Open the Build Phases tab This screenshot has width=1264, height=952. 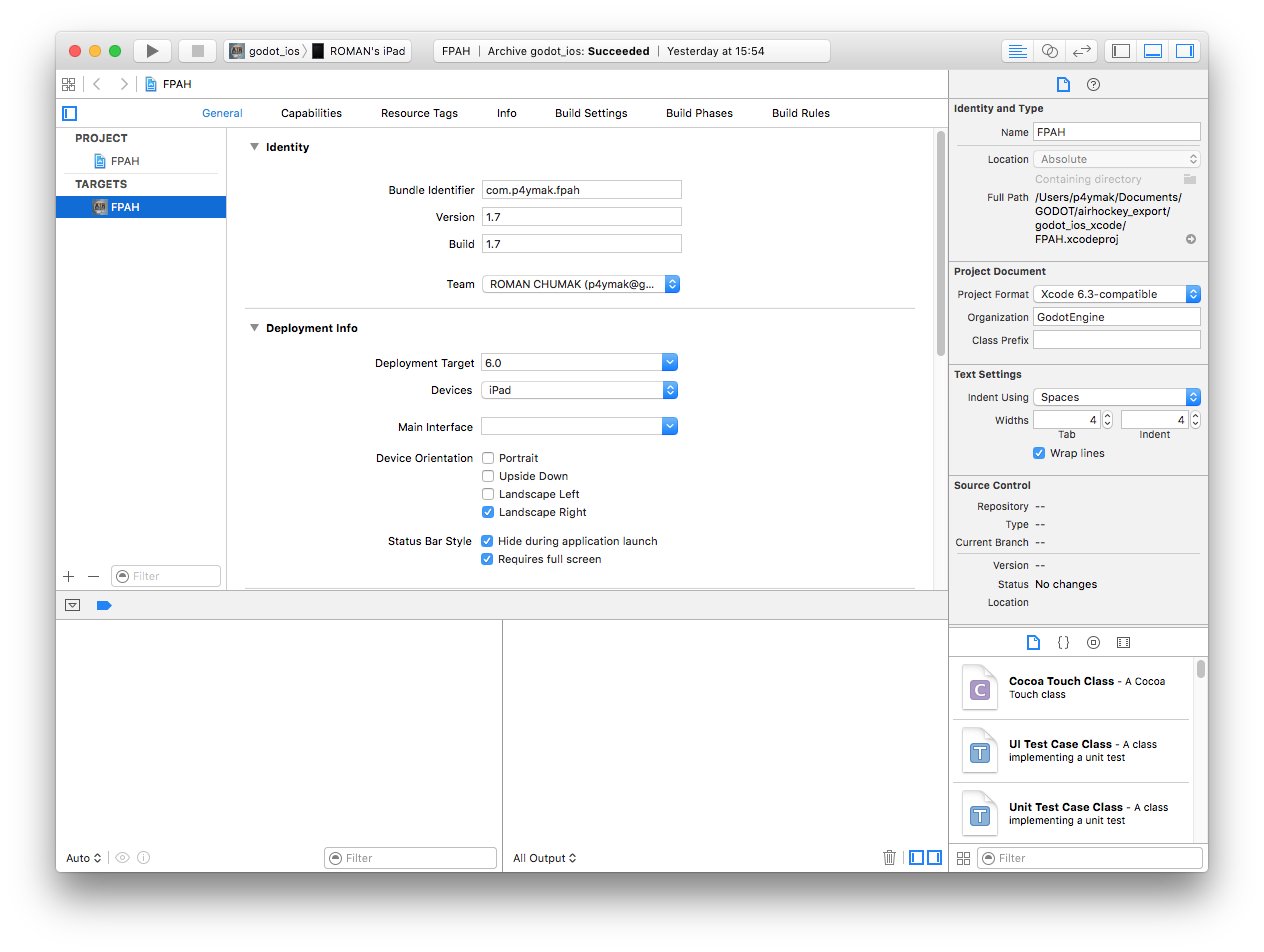(x=699, y=113)
